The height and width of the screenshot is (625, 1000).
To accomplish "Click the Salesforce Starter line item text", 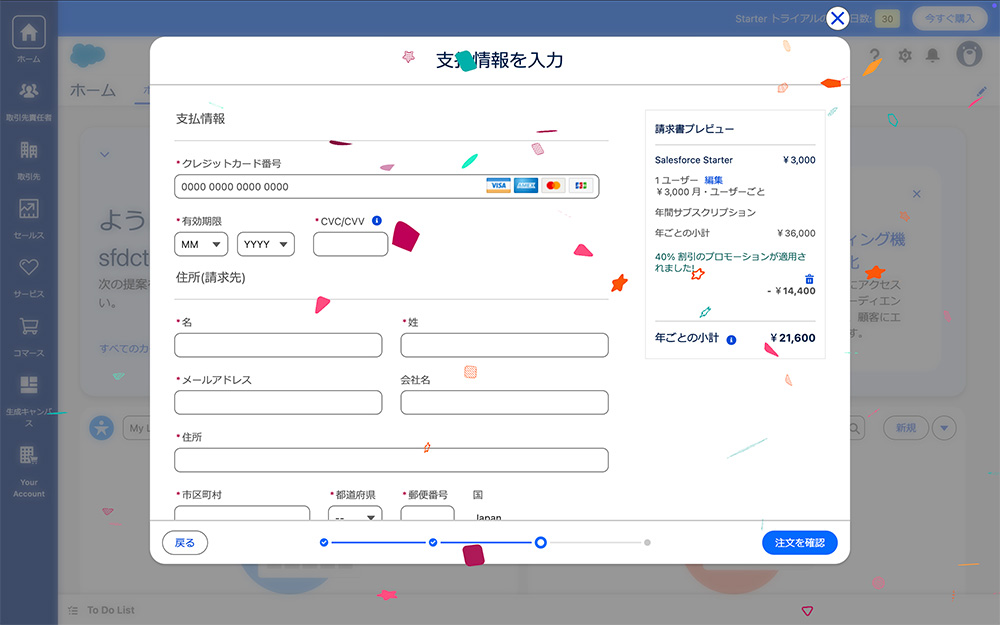I will click(694, 160).
